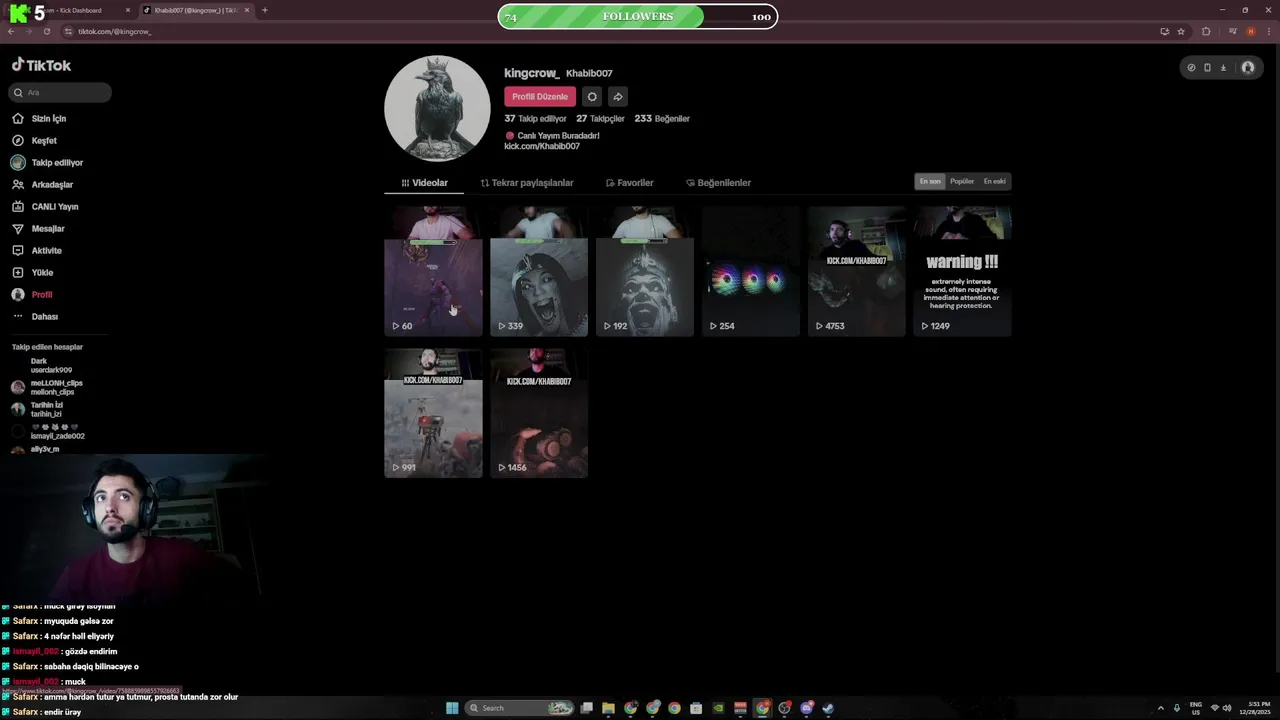Switch to the Beğenilenler tab

click(718, 183)
